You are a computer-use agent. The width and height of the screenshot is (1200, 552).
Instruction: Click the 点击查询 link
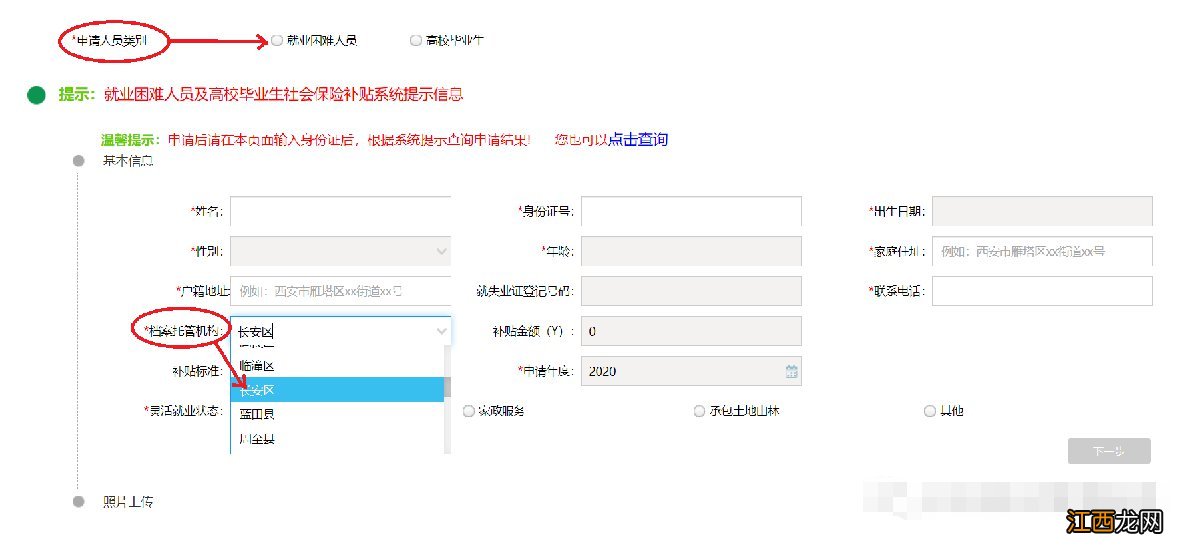[x=638, y=140]
